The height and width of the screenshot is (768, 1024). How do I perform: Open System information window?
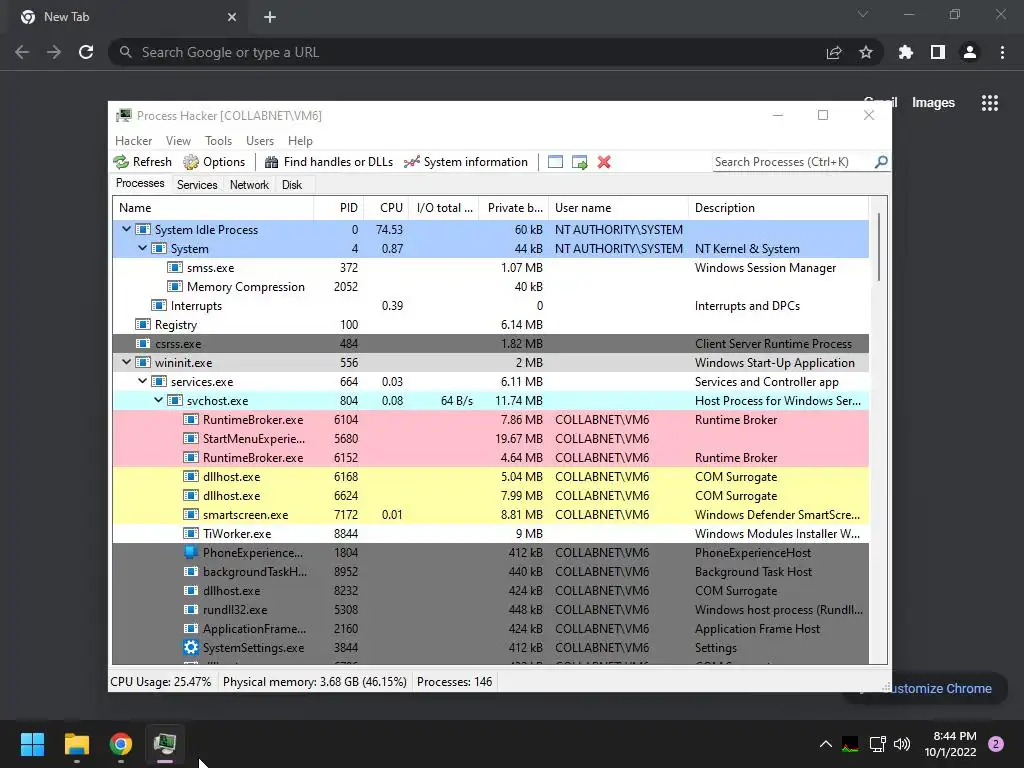click(x=466, y=162)
